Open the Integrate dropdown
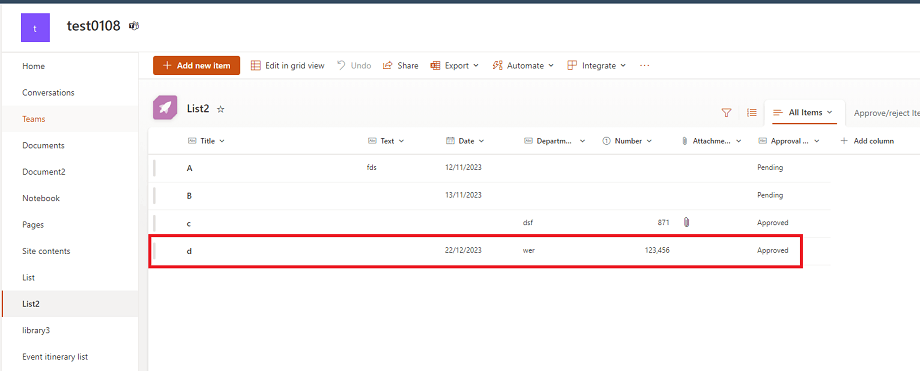The width and height of the screenshot is (920, 371). point(597,66)
